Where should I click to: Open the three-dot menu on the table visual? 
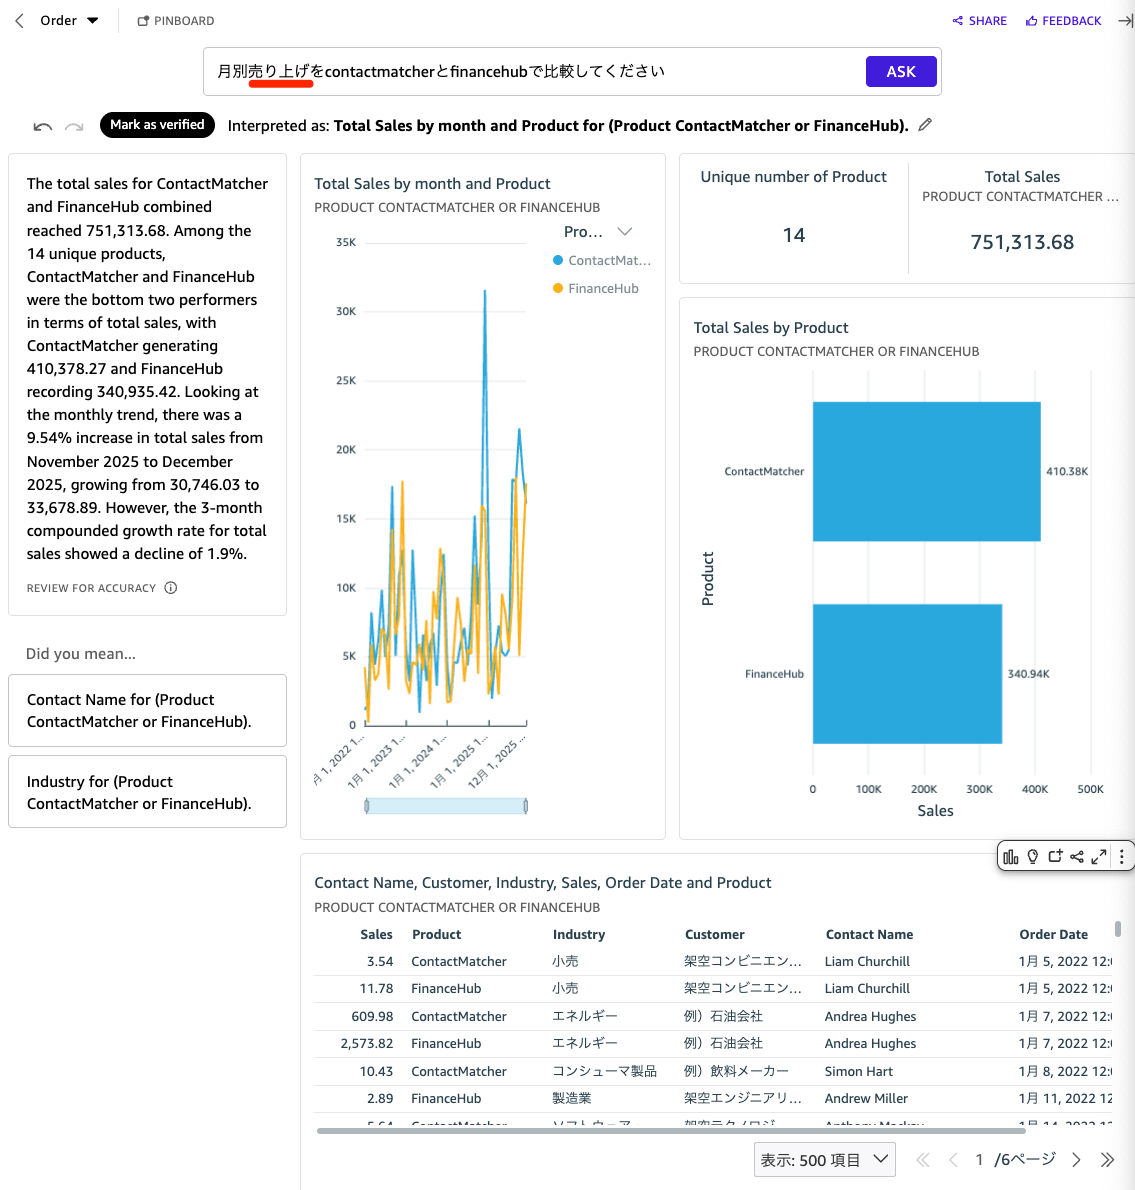(x=1121, y=856)
